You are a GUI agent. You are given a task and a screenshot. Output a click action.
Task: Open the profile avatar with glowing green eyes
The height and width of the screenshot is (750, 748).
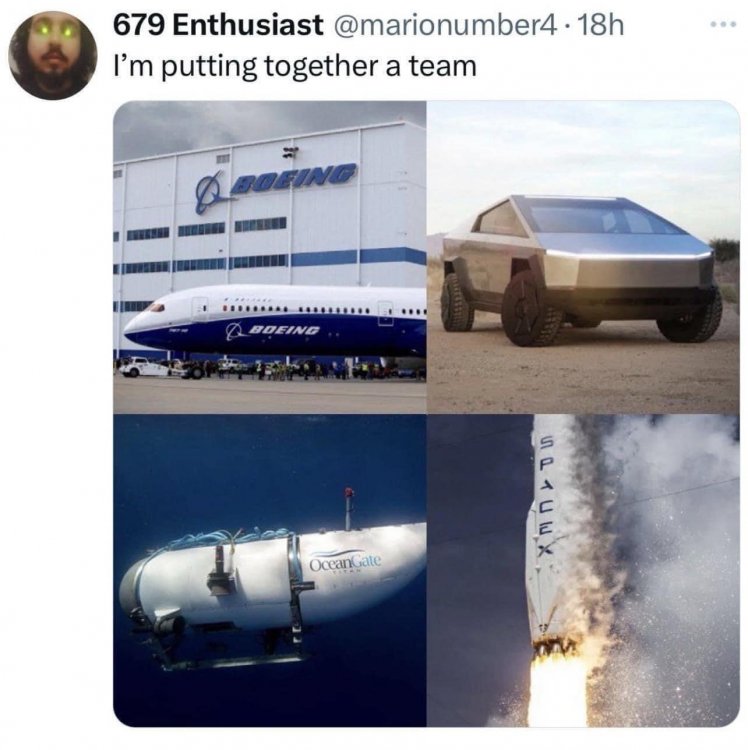pyautogui.click(x=53, y=55)
